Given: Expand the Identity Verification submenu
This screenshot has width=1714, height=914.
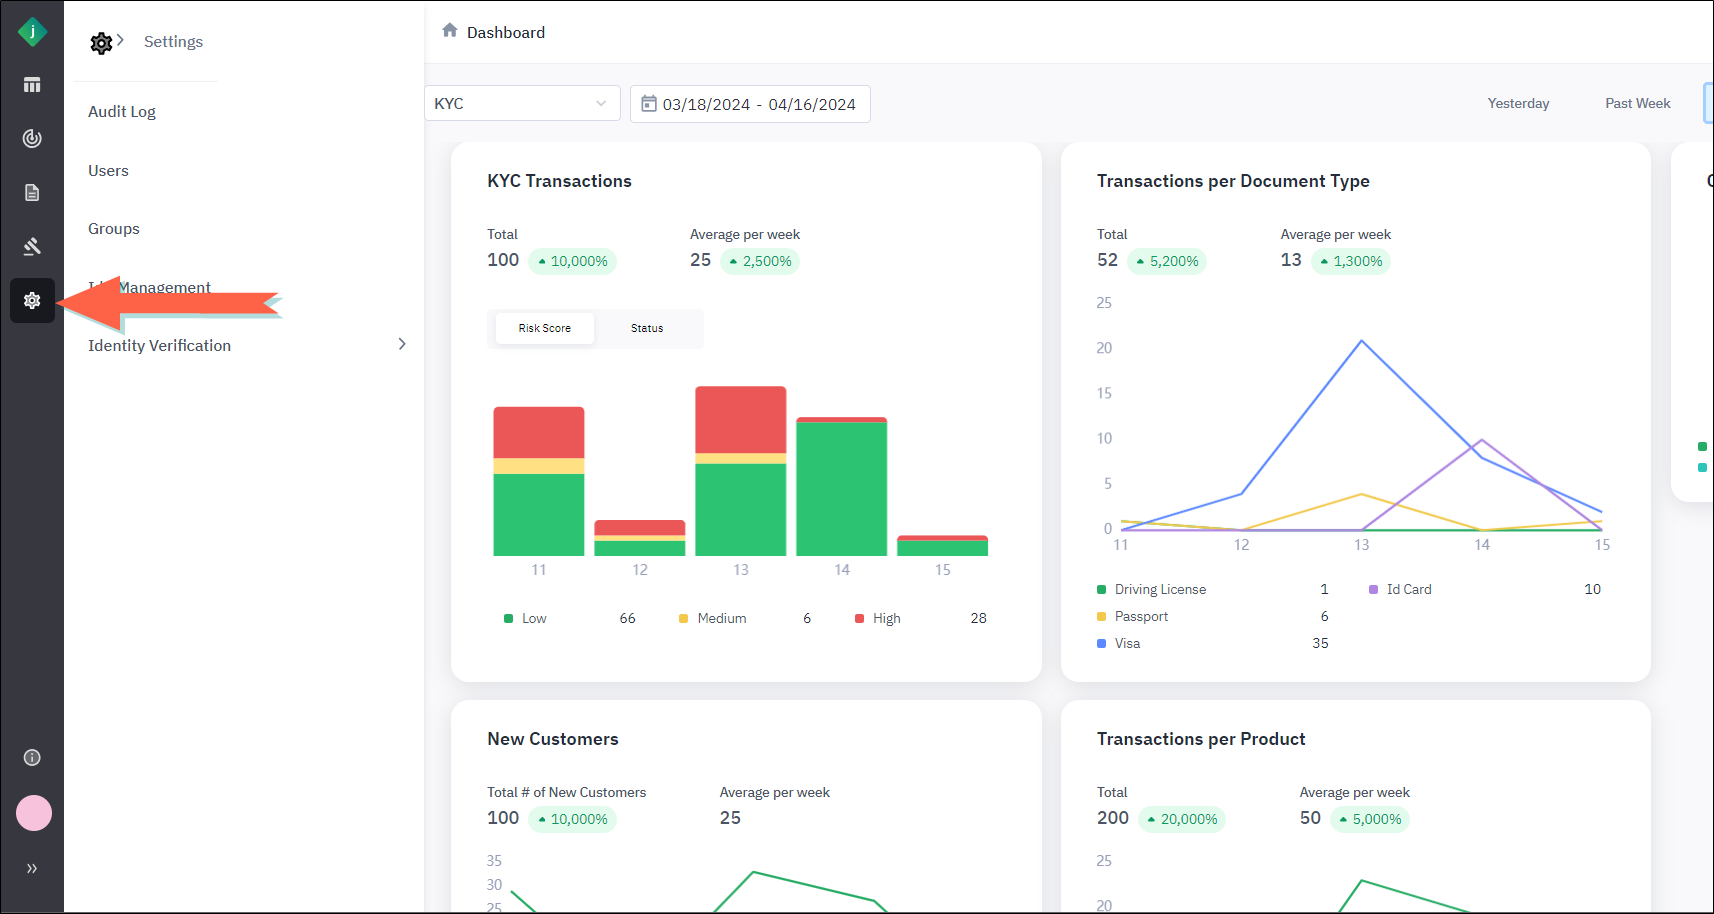Looking at the screenshot, I should [x=402, y=345].
